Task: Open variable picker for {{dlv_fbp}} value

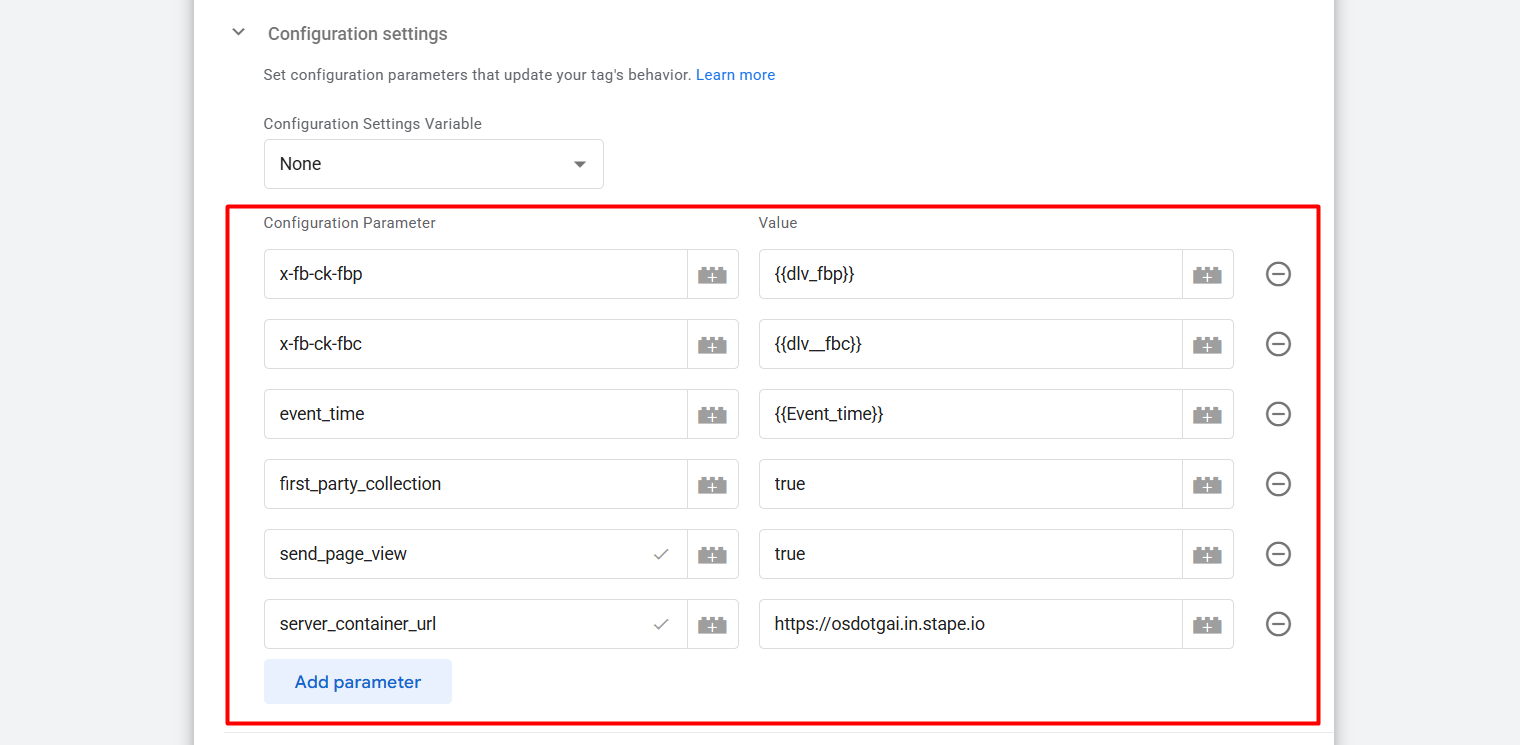Action: [x=1207, y=274]
